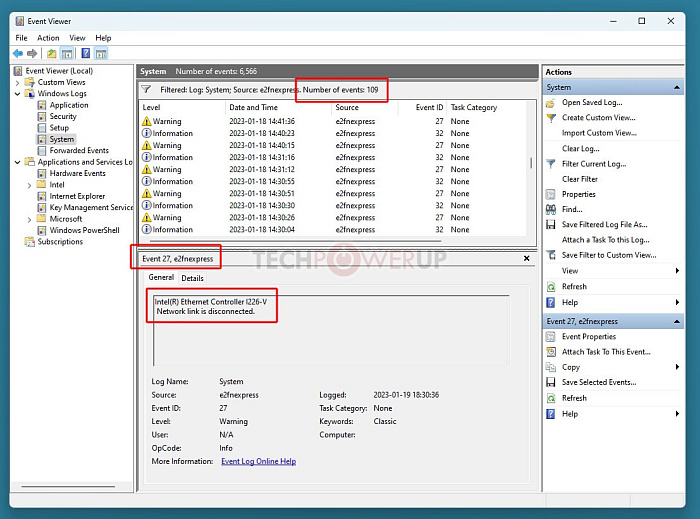Click the Up one level toolbar icon

[52, 54]
